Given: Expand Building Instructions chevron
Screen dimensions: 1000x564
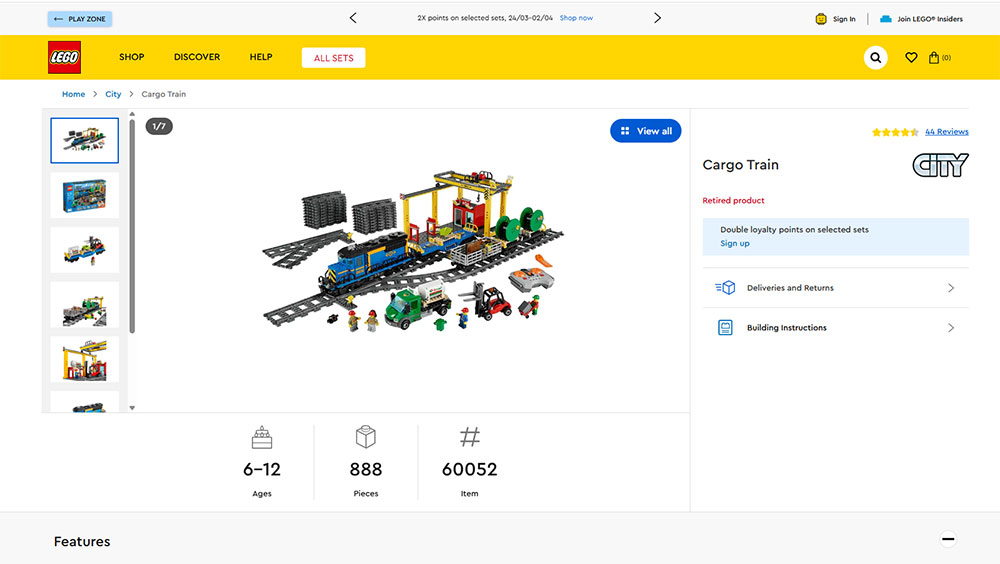Looking at the screenshot, I should click(x=951, y=328).
